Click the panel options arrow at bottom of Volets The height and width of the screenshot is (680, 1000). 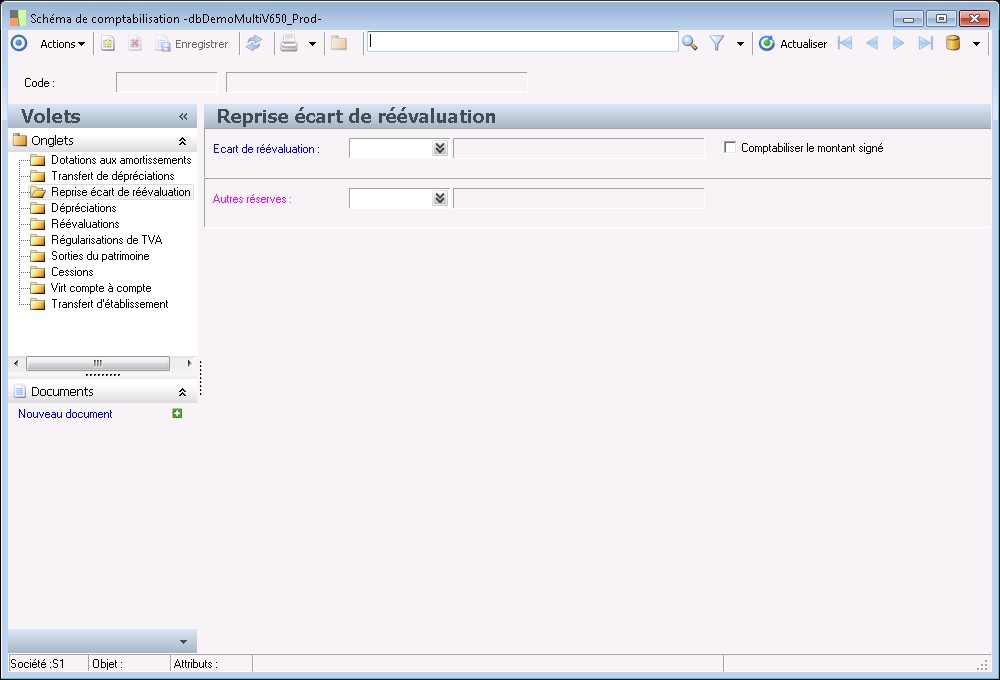point(184,642)
